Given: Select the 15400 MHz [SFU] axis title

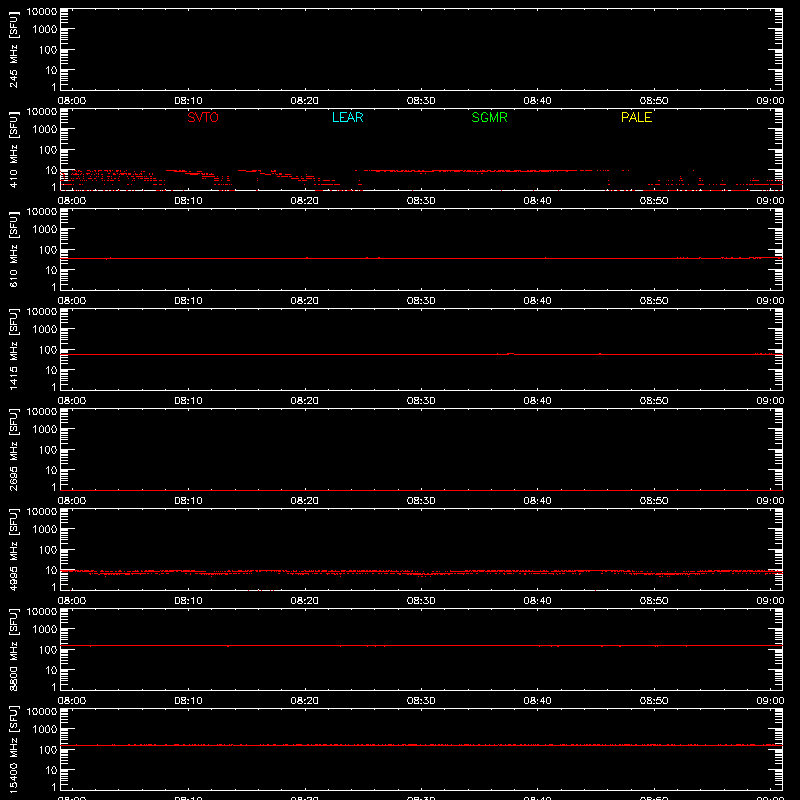Looking at the screenshot, I should (x=13, y=749).
